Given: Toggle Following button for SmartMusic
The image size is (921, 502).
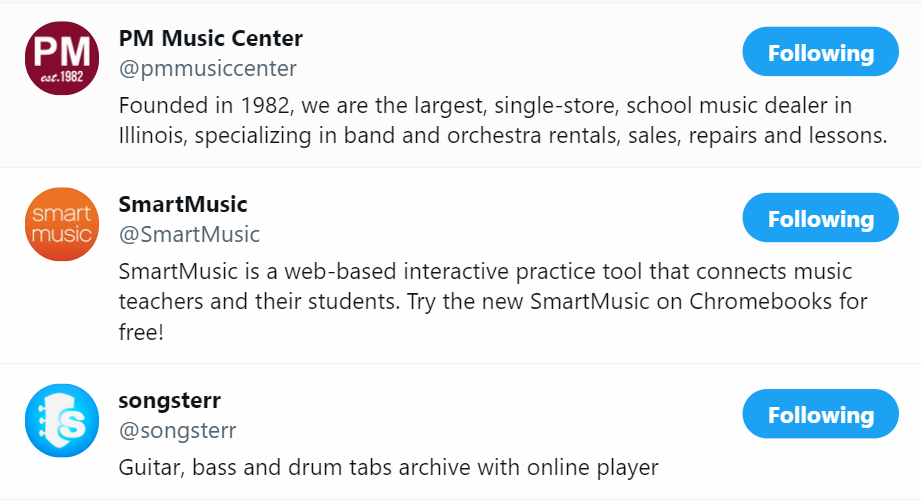Looking at the screenshot, I should pos(820,218).
